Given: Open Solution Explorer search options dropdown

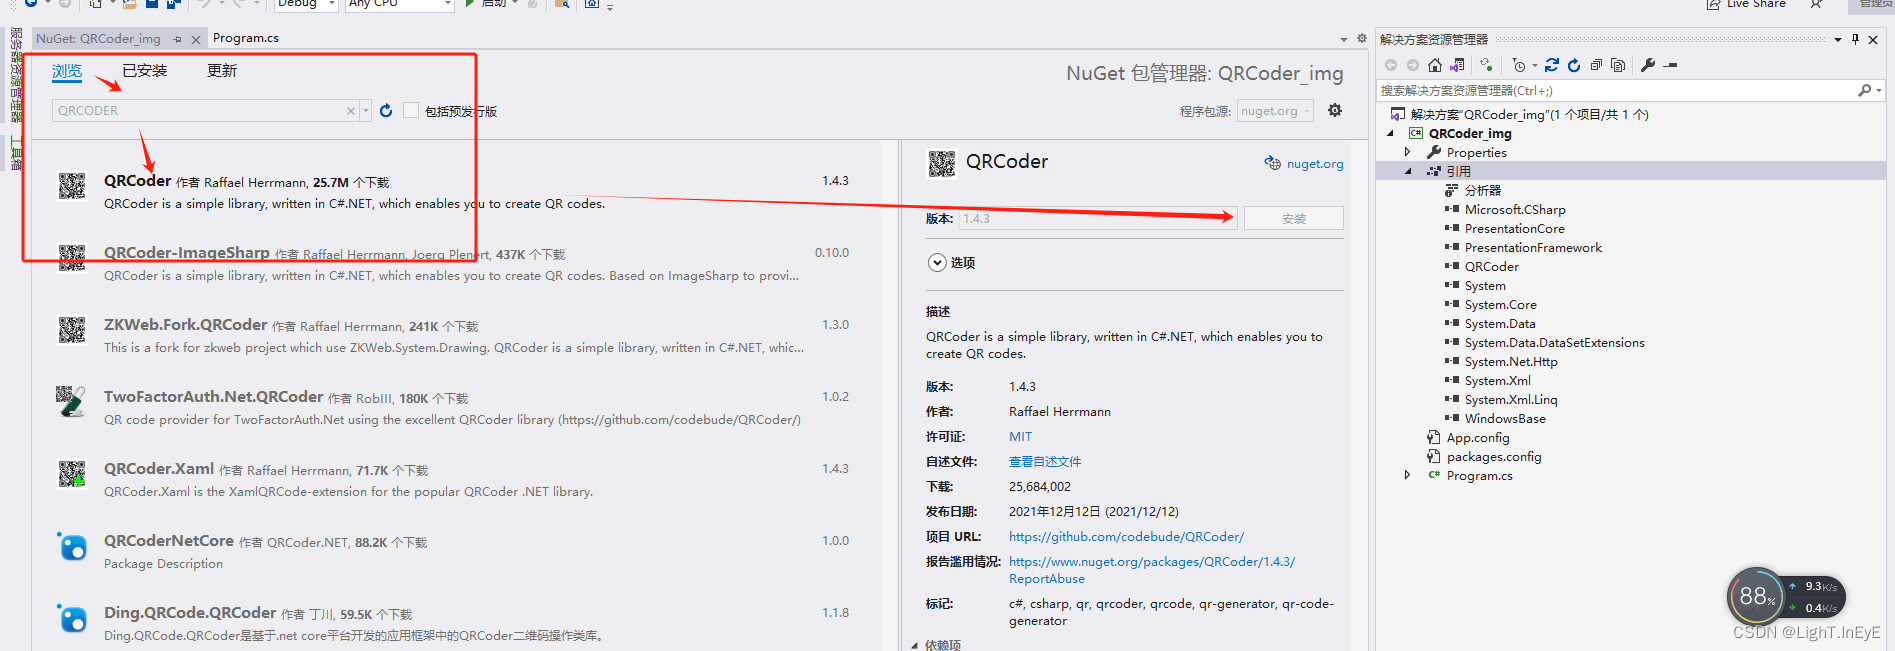Looking at the screenshot, I should 1880,91.
